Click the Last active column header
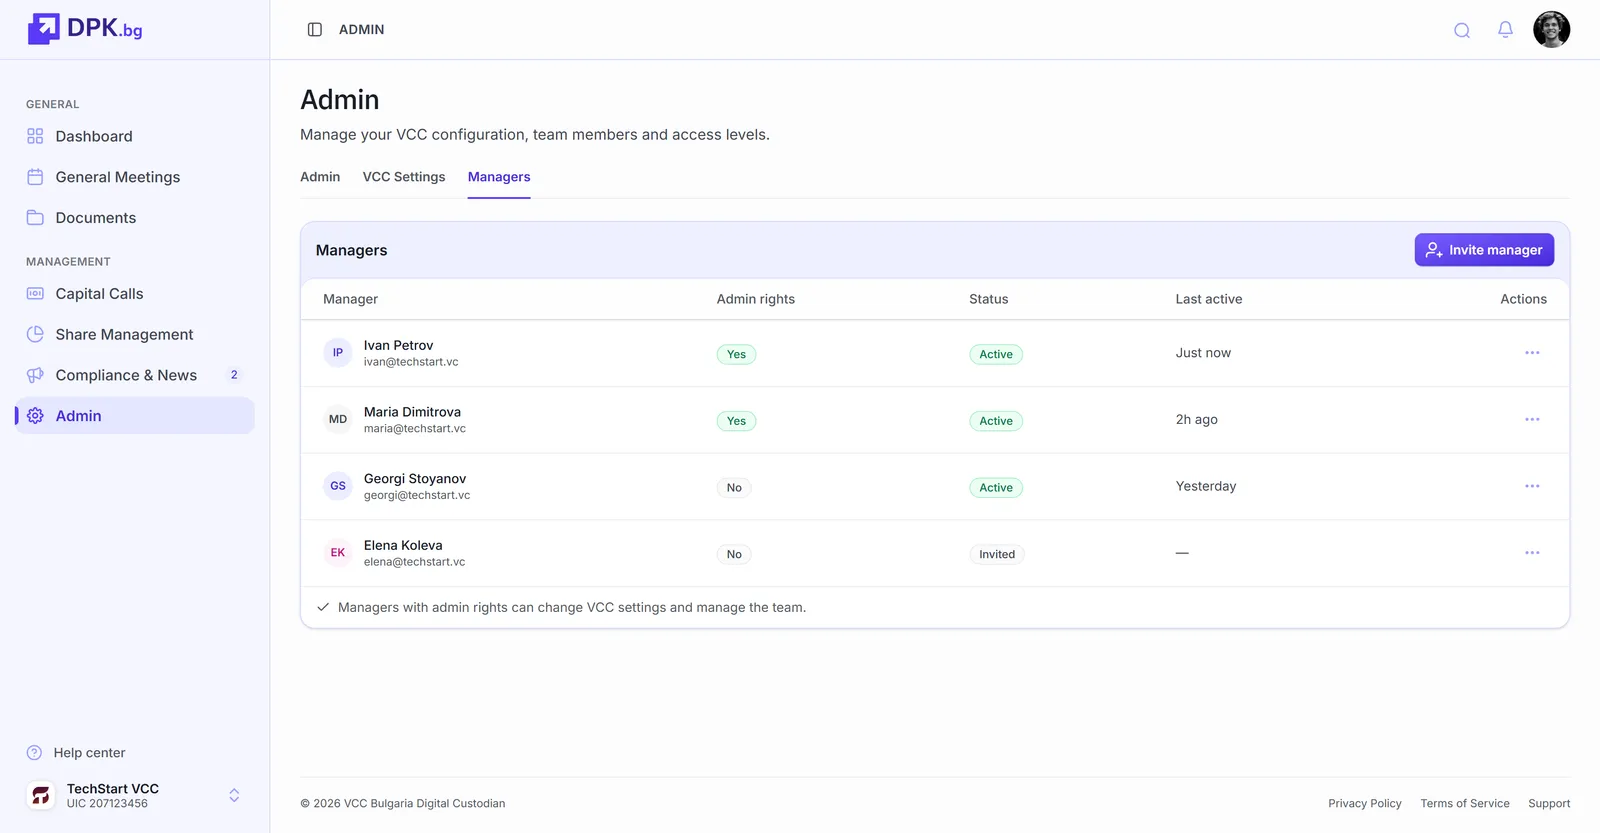 coord(1209,299)
